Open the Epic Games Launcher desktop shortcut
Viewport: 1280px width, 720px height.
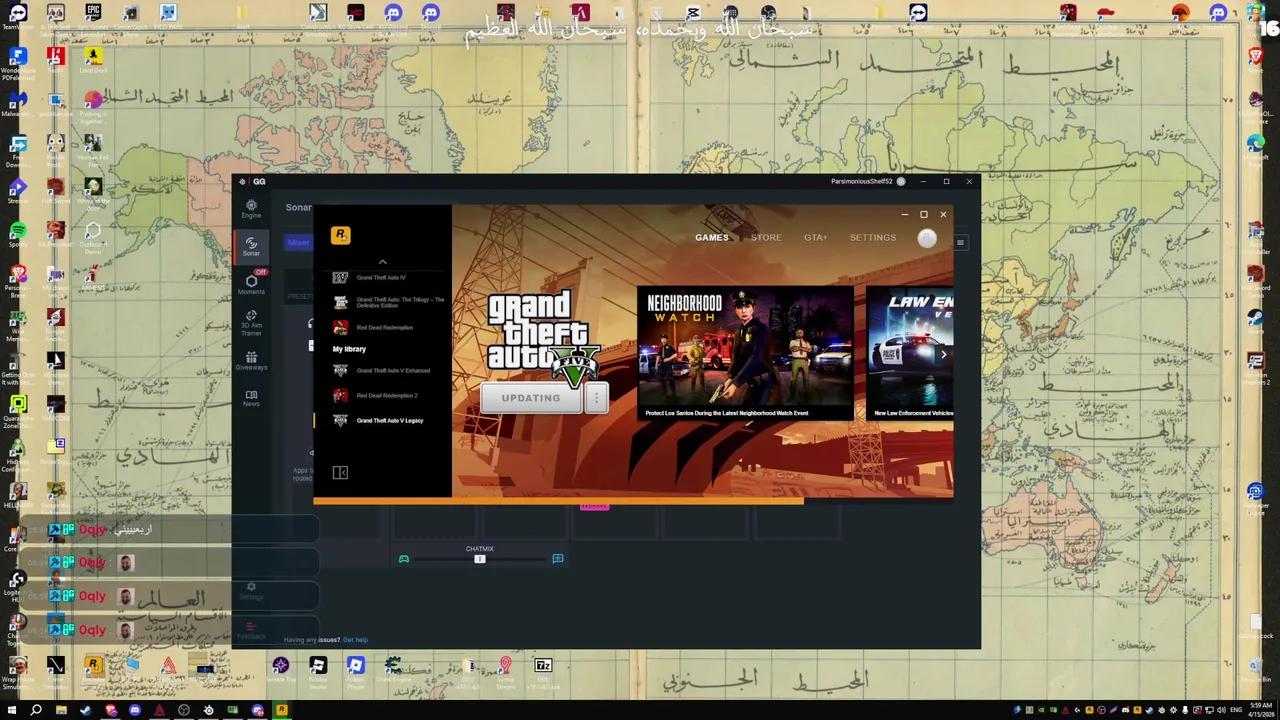coord(93,15)
